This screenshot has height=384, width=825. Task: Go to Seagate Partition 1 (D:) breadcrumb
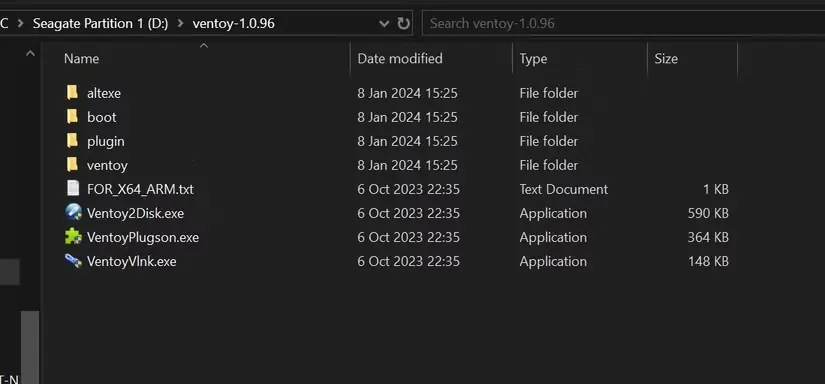point(100,24)
